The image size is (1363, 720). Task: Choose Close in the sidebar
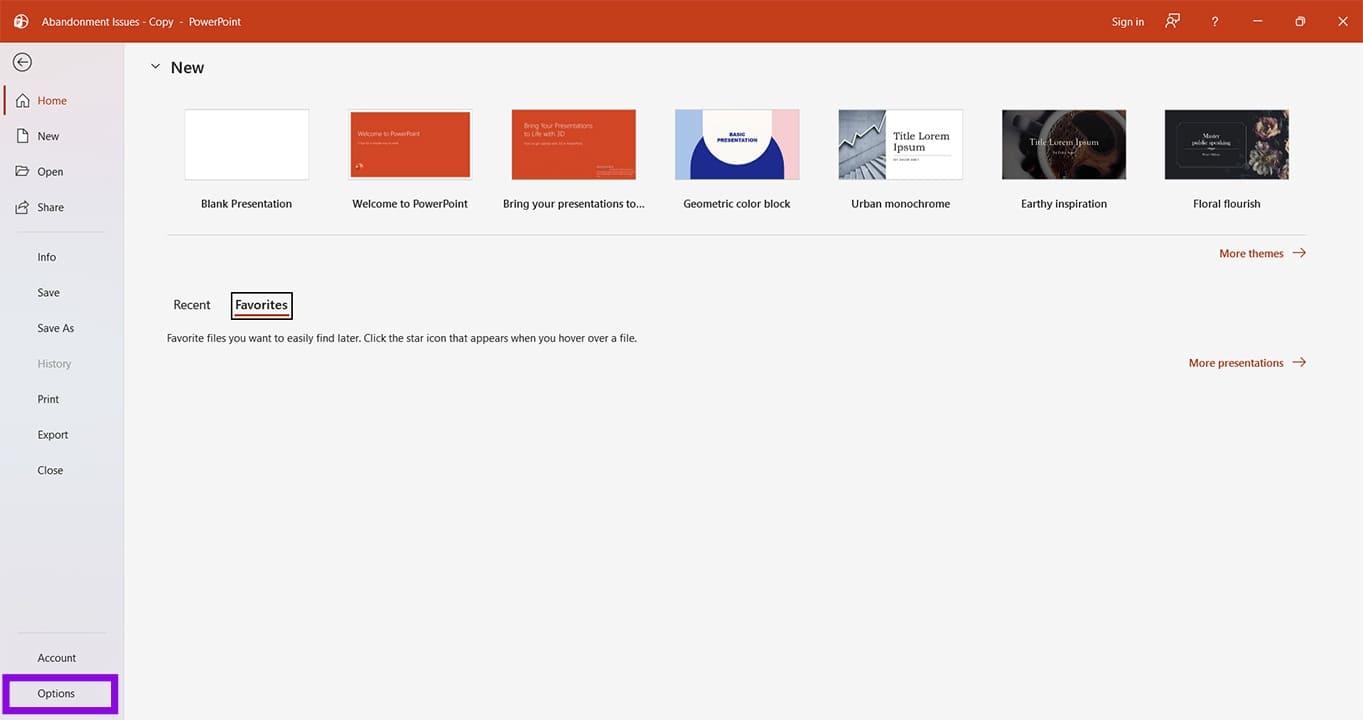click(50, 470)
